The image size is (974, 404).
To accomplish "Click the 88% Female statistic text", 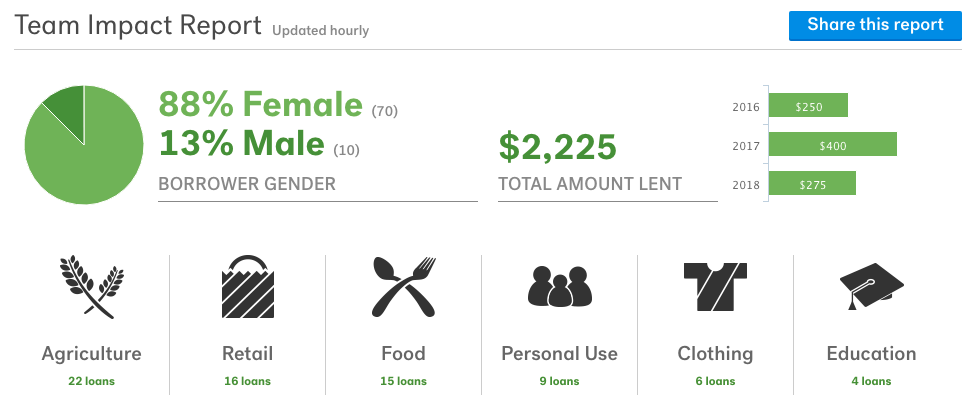I will point(260,104).
